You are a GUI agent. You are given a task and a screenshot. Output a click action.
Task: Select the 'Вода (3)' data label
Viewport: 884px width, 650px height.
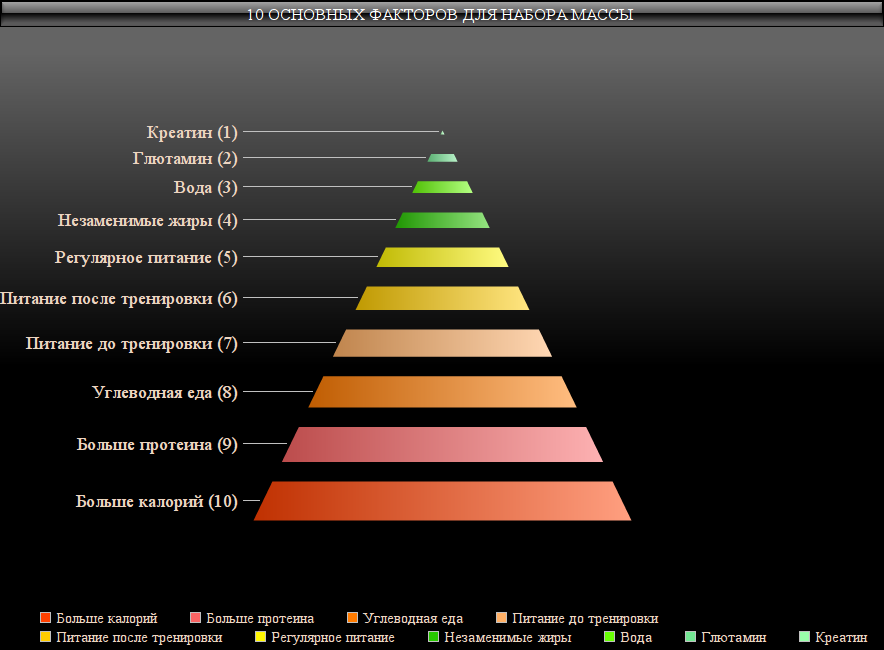(x=206, y=187)
